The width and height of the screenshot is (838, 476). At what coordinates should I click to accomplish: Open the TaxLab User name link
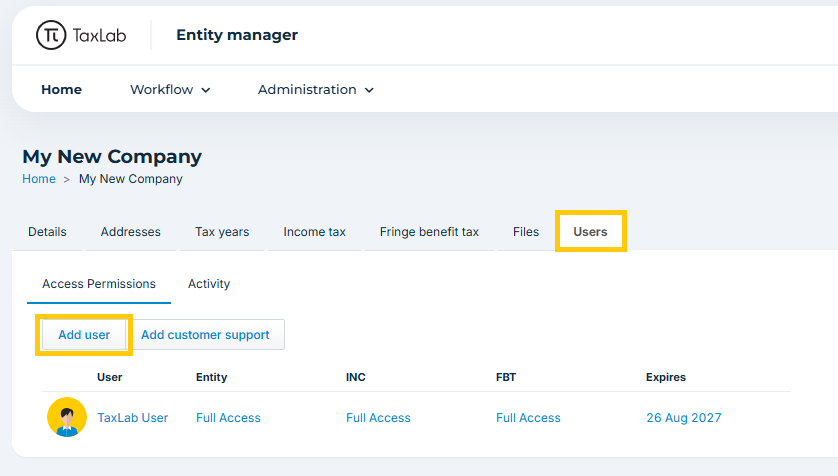pyautogui.click(x=133, y=418)
